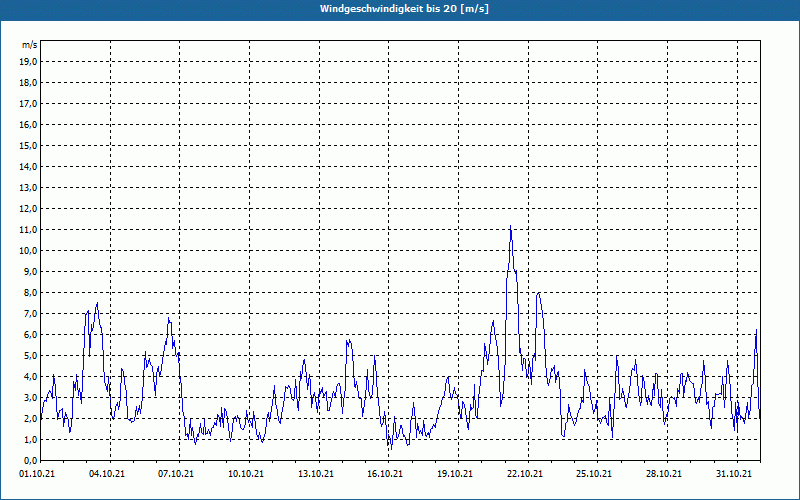Select the 10.10.21 axis label
The width and height of the screenshot is (800, 500).
246,474
